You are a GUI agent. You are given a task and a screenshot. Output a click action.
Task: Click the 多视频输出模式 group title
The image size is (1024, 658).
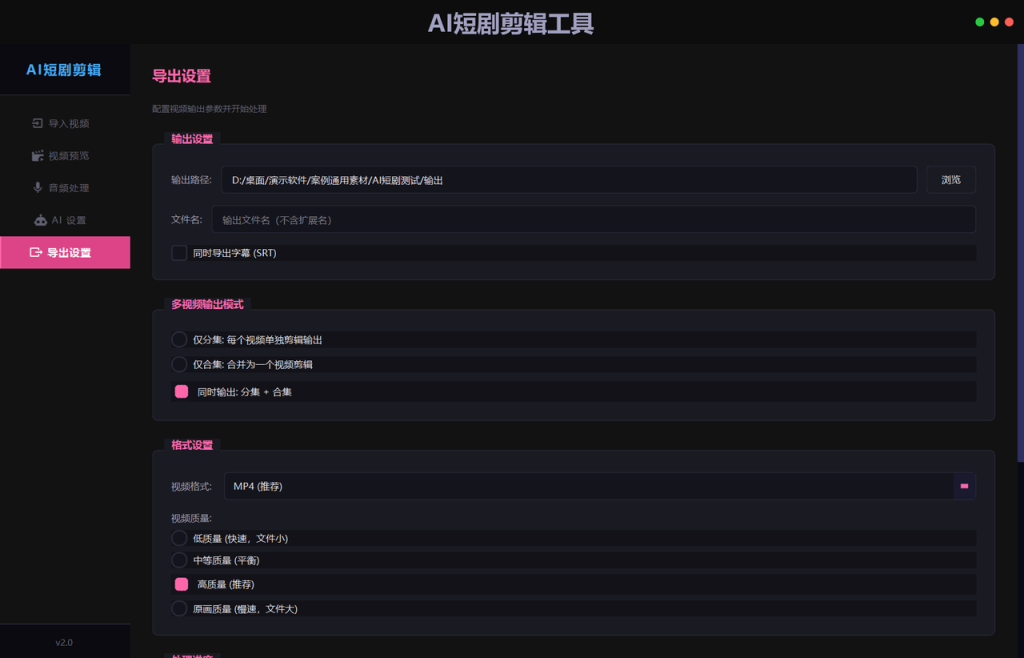click(207, 304)
